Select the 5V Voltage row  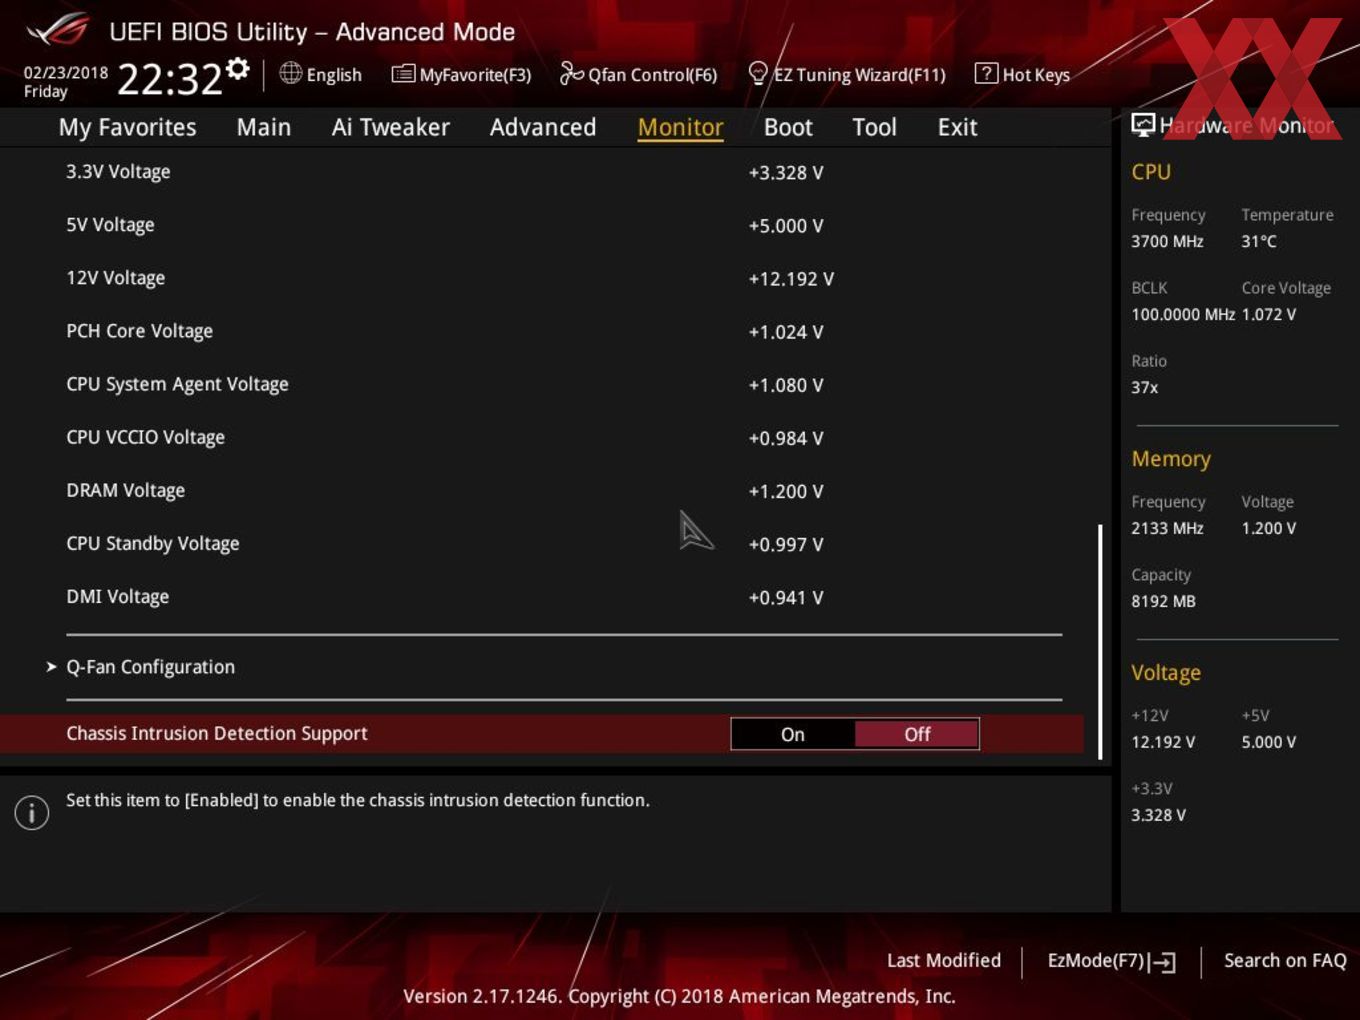click(553, 225)
